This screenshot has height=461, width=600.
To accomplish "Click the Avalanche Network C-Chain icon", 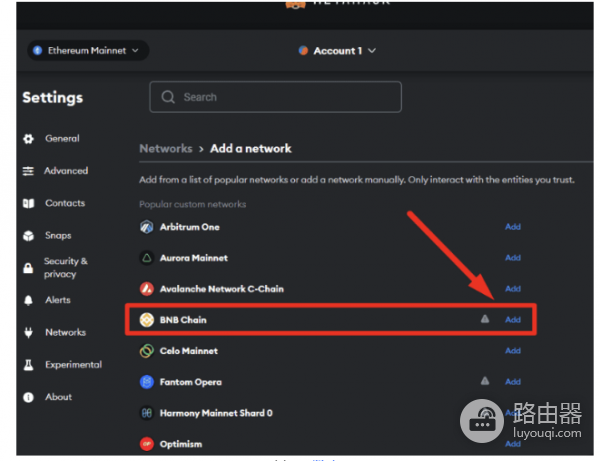I will [x=147, y=289].
